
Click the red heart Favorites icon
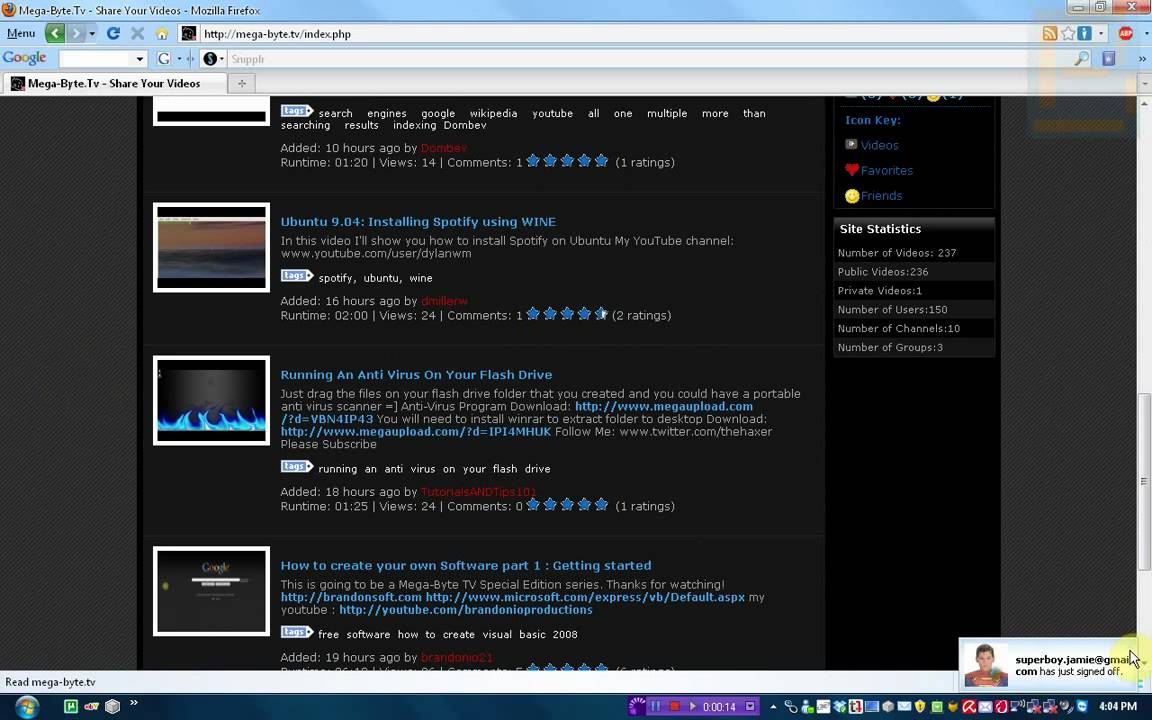coord(852,170)
